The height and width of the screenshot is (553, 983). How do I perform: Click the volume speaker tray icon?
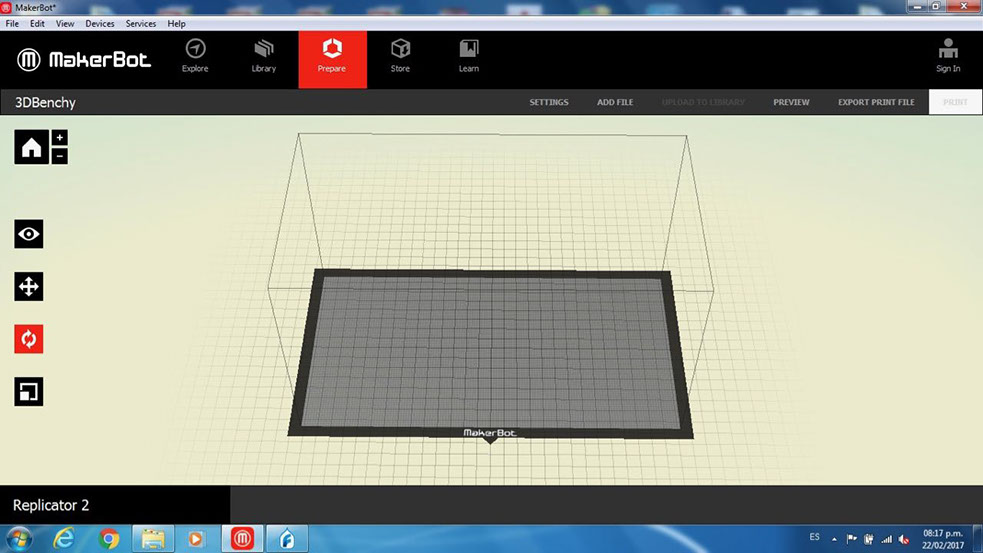point(904,539)
